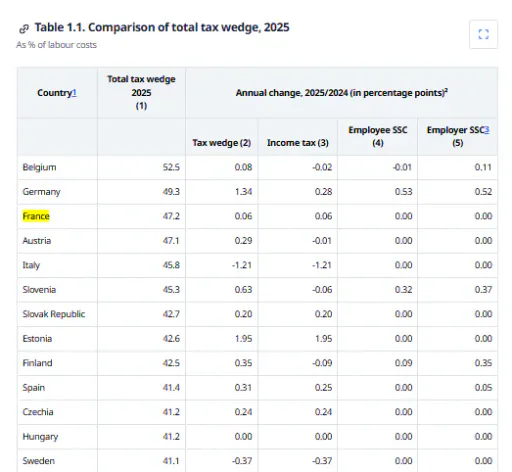Click the 'Income tax (3)' column header
This screenshot has width=512, height=472.
(298, 143)
